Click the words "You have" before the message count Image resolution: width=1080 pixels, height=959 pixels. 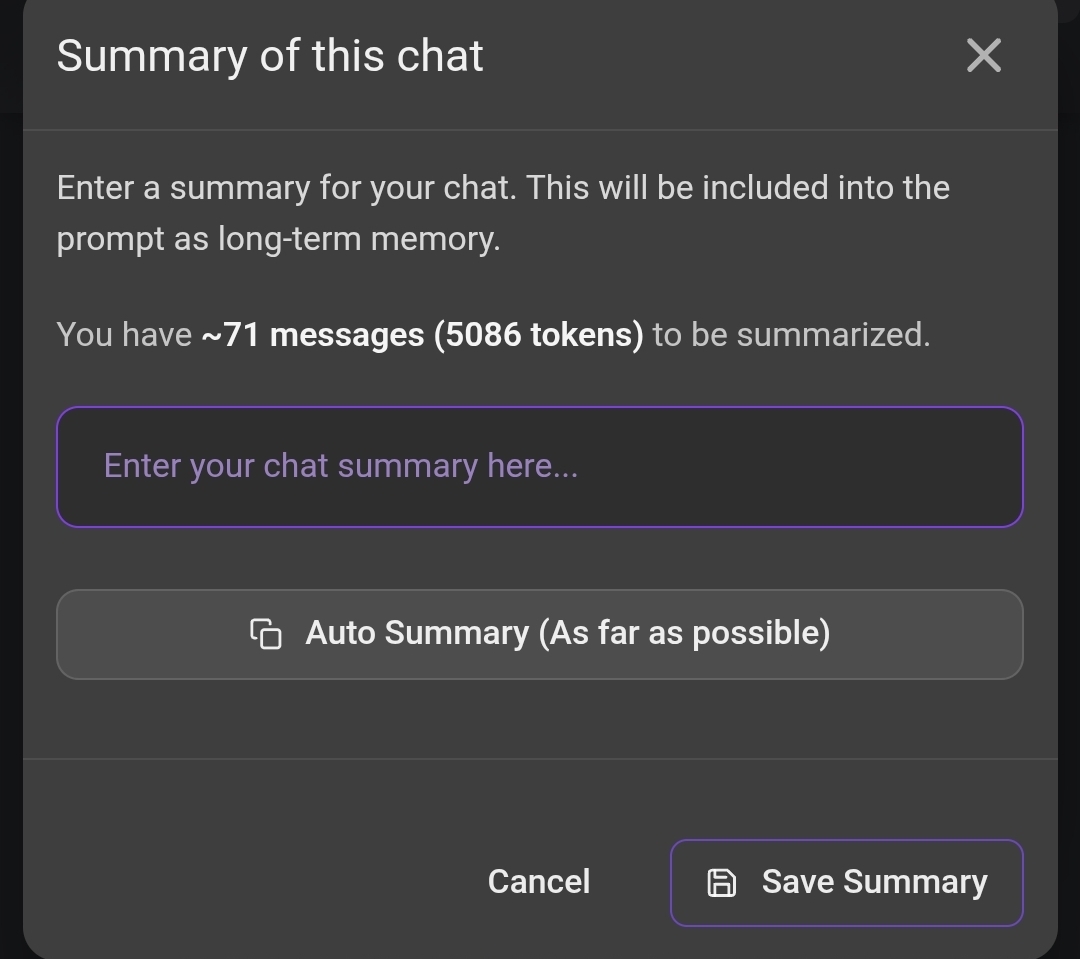pos(124,334)
